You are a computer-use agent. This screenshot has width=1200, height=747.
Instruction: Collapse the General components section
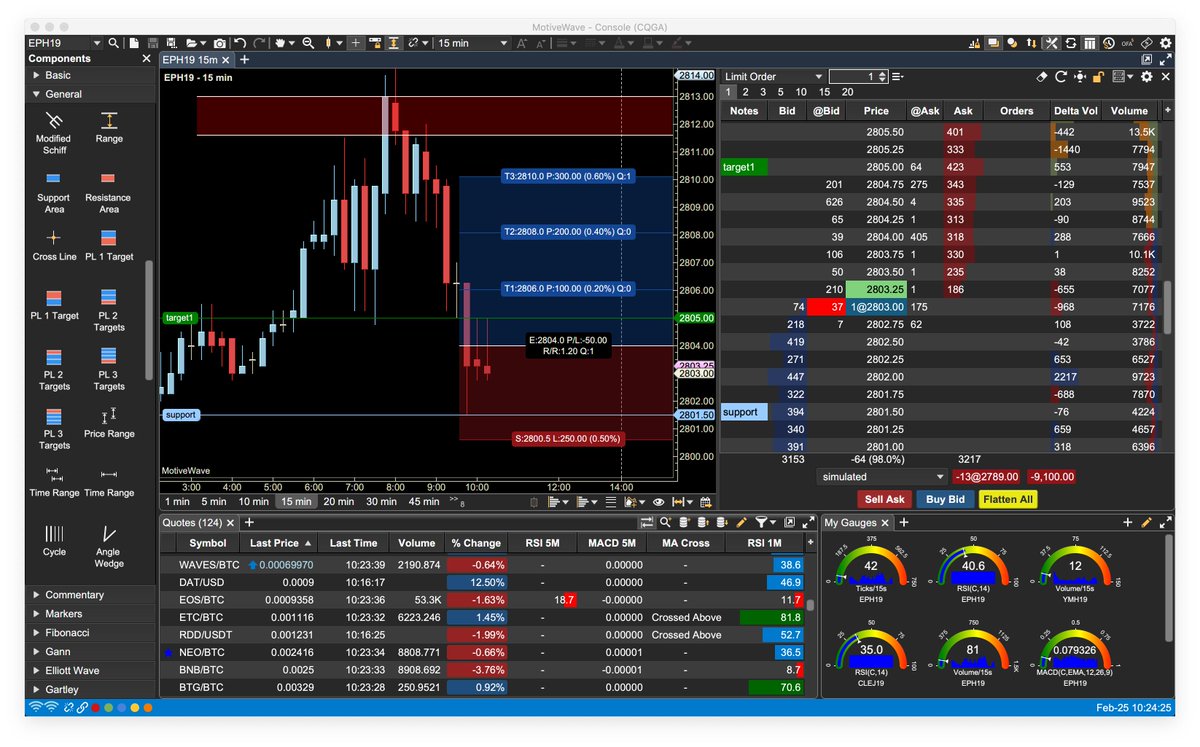coord(90,94)
